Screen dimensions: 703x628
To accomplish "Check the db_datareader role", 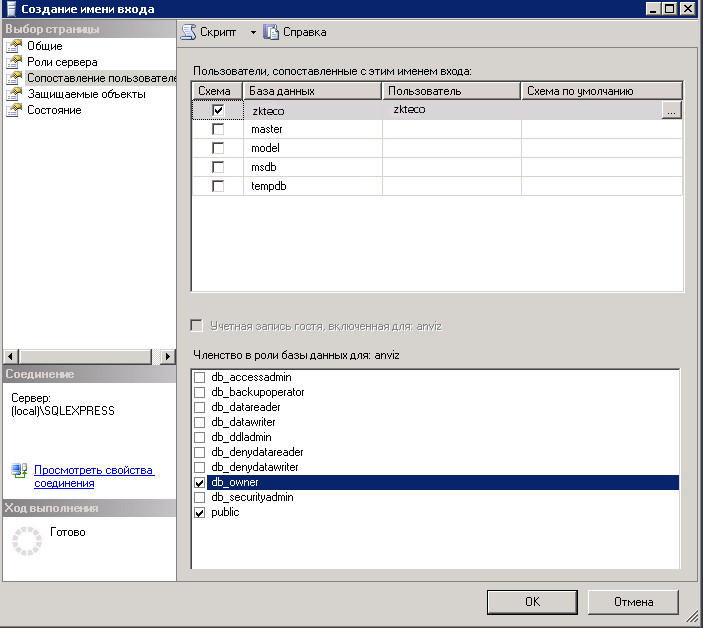I will click(x=200, y=407).
